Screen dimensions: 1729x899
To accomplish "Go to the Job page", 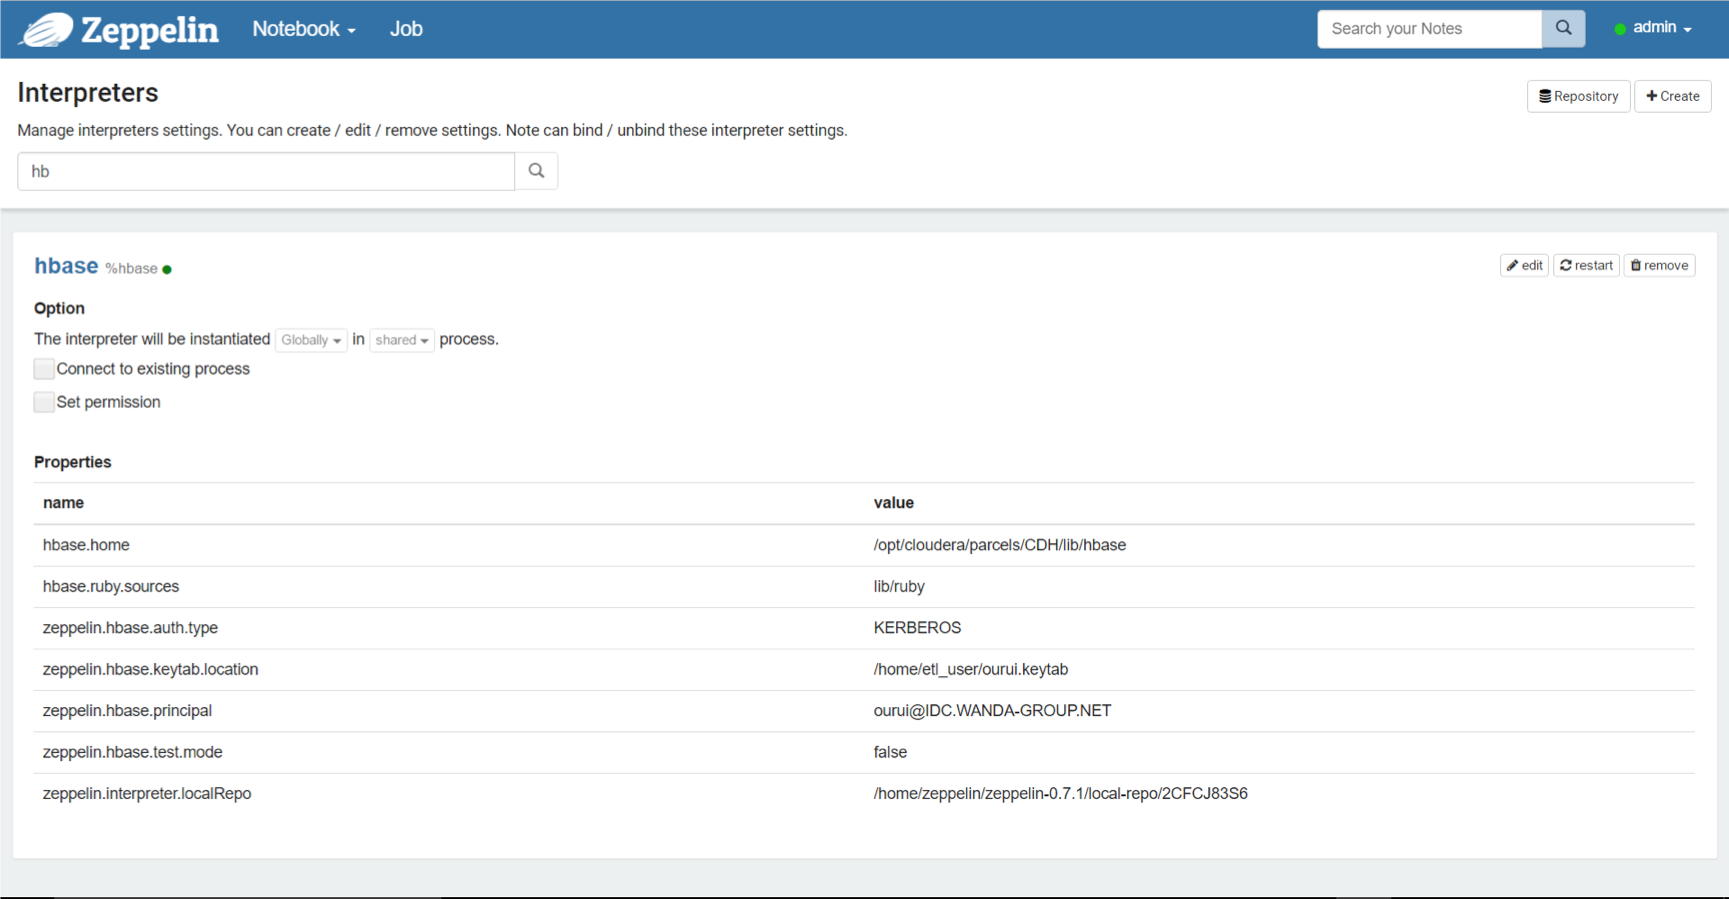I will 406,29.
